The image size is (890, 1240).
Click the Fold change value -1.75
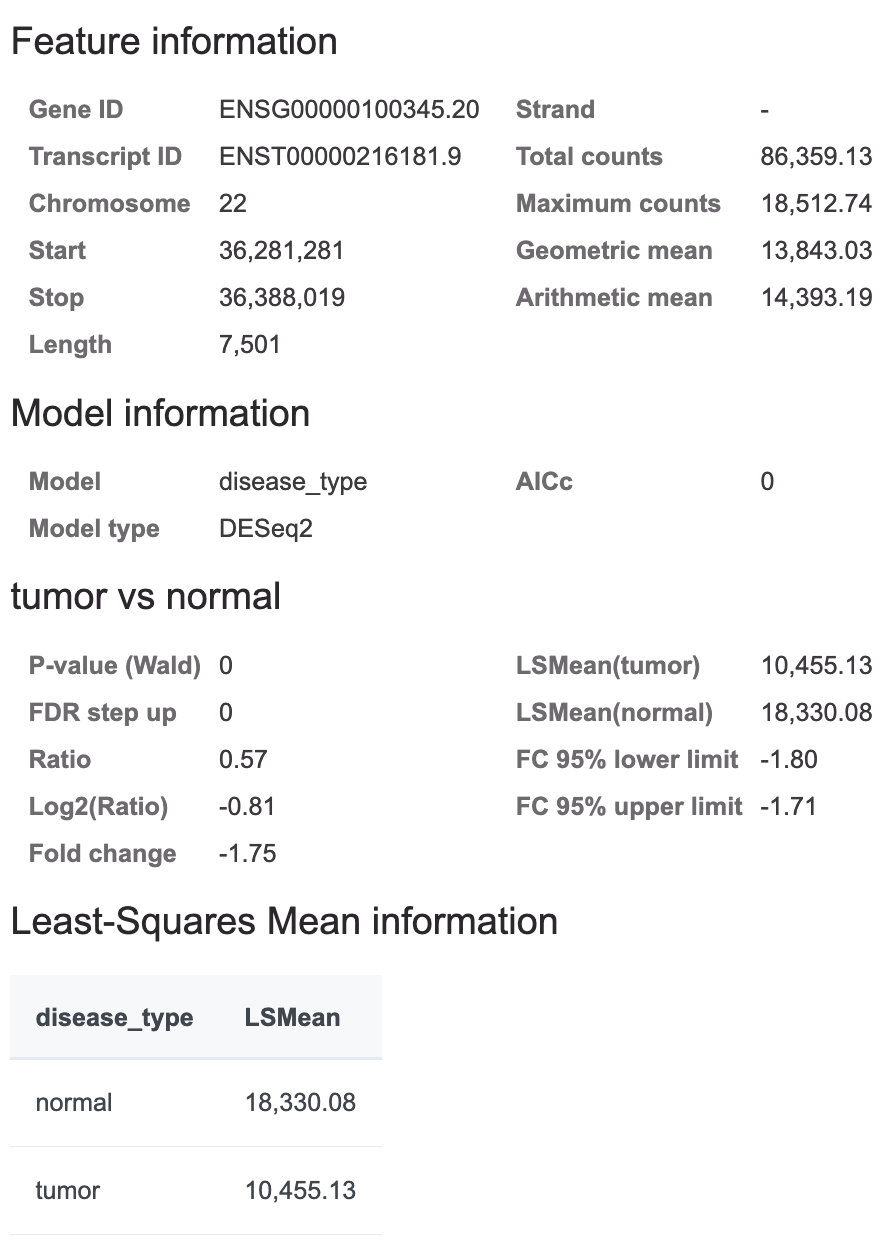click(248, 854)
